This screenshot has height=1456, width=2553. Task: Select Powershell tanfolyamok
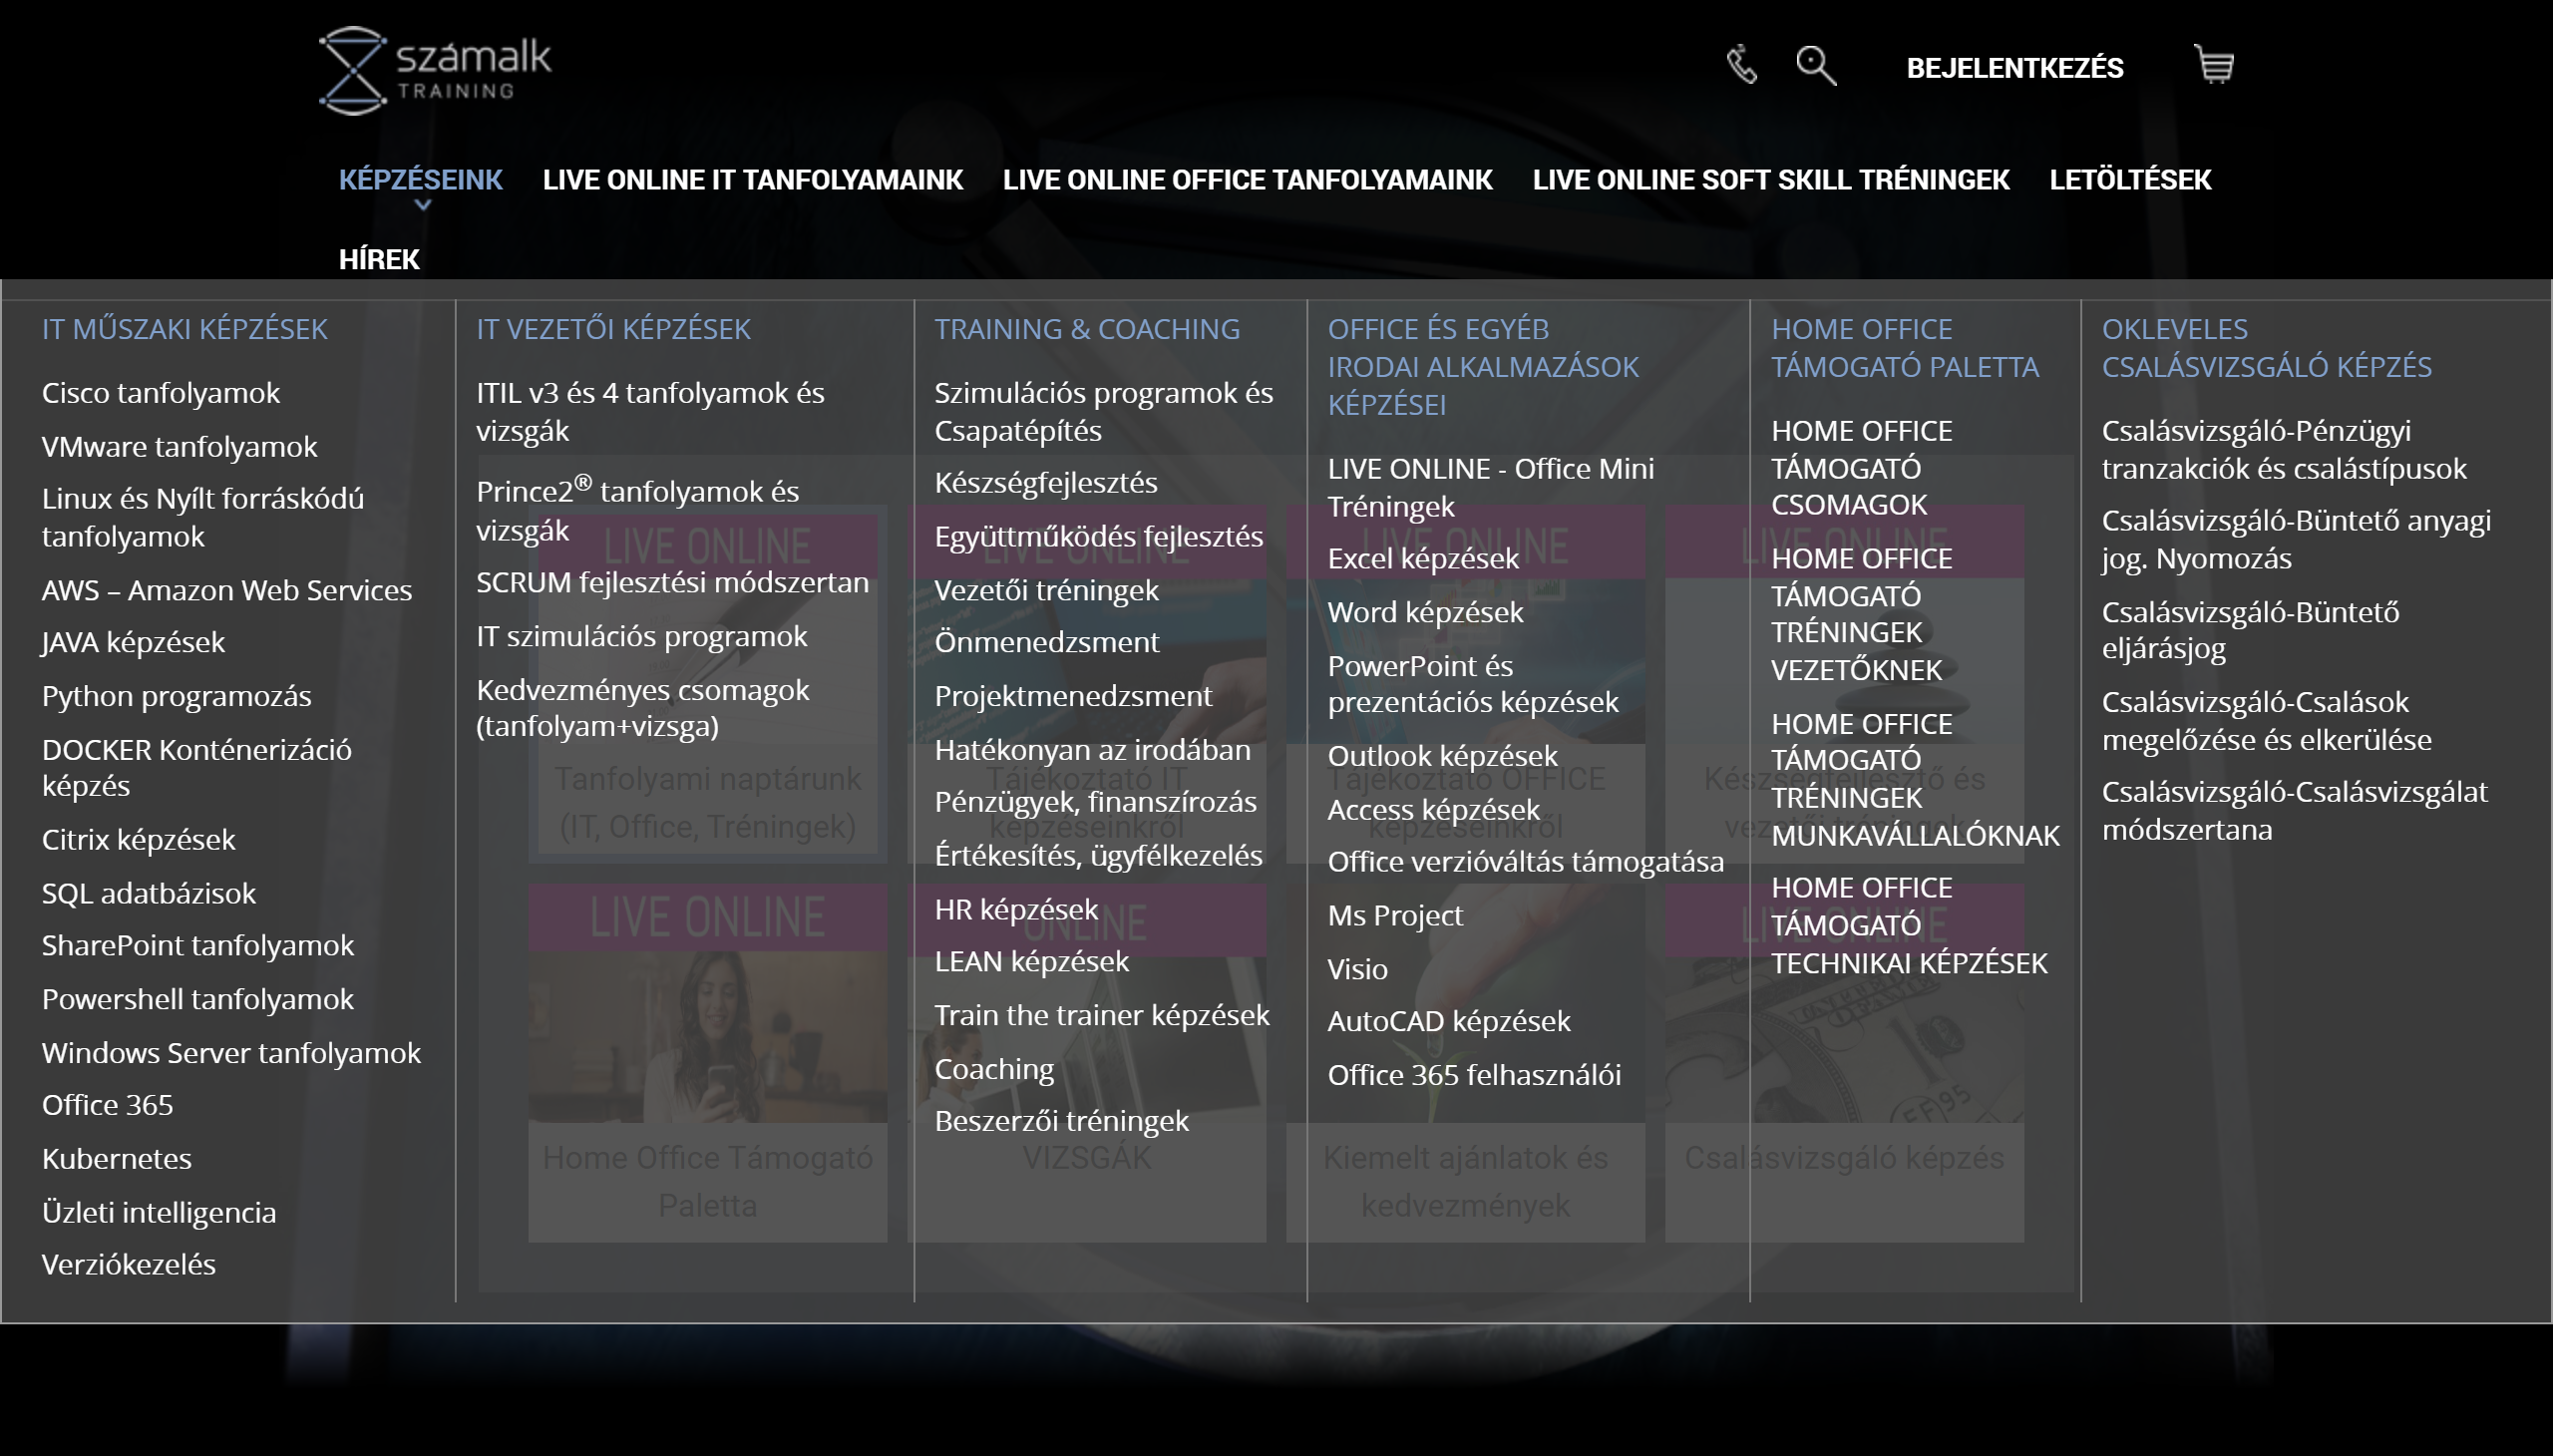(x=198, y=1000)
